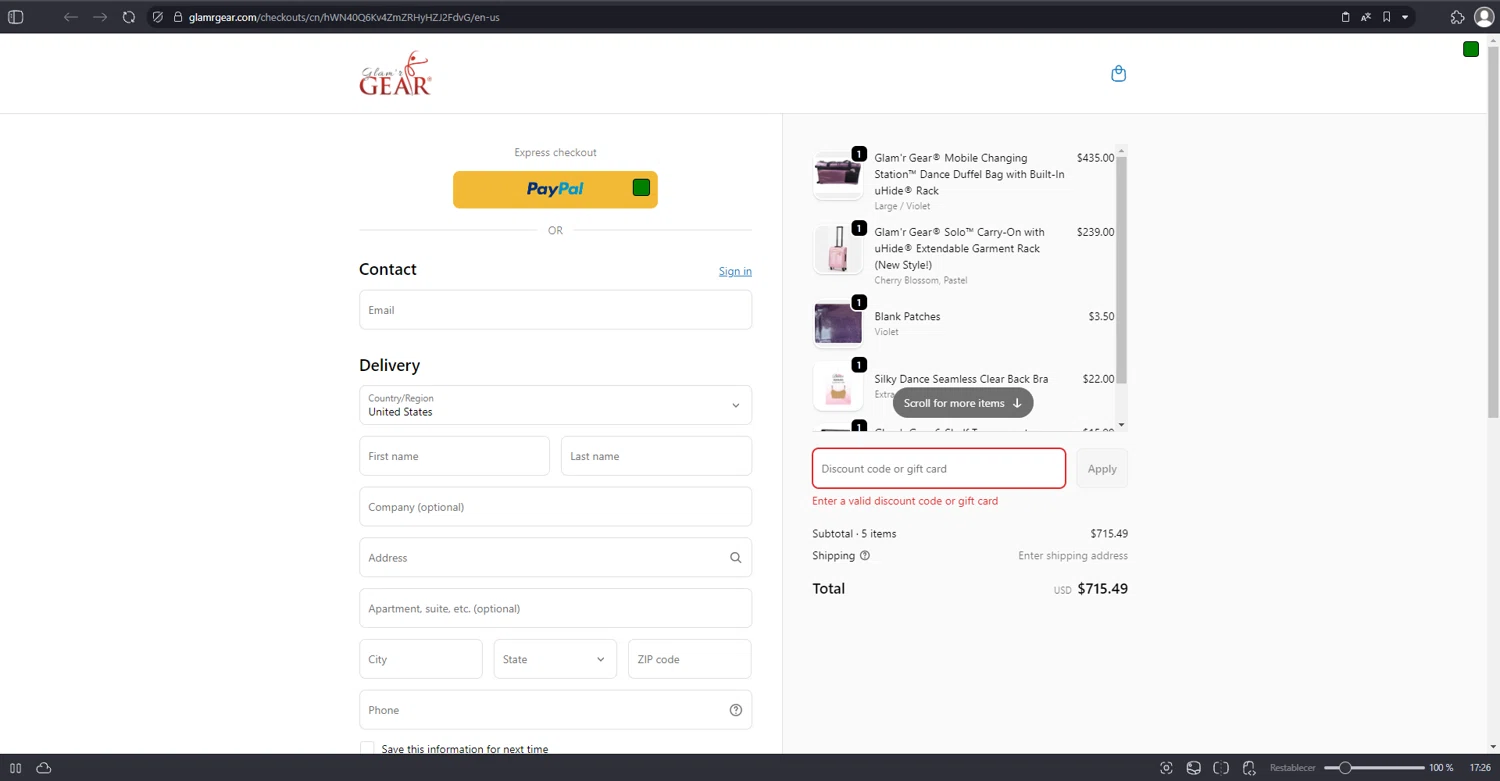The height and width of the screenshot is (781, 1500).
Task: Focus the Last name field
Action: click(x=656, y=456)
